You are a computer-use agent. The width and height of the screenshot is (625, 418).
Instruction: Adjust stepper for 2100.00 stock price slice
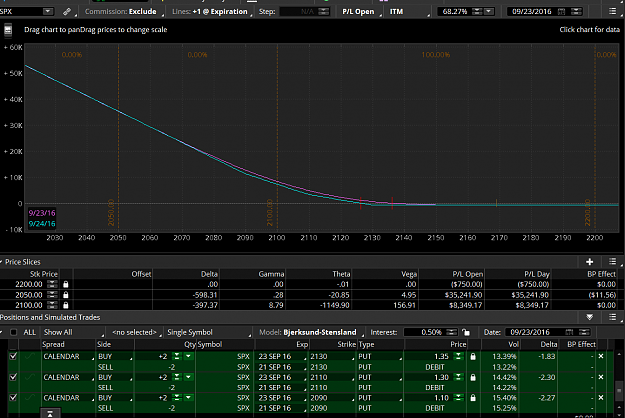pos(52,305)
